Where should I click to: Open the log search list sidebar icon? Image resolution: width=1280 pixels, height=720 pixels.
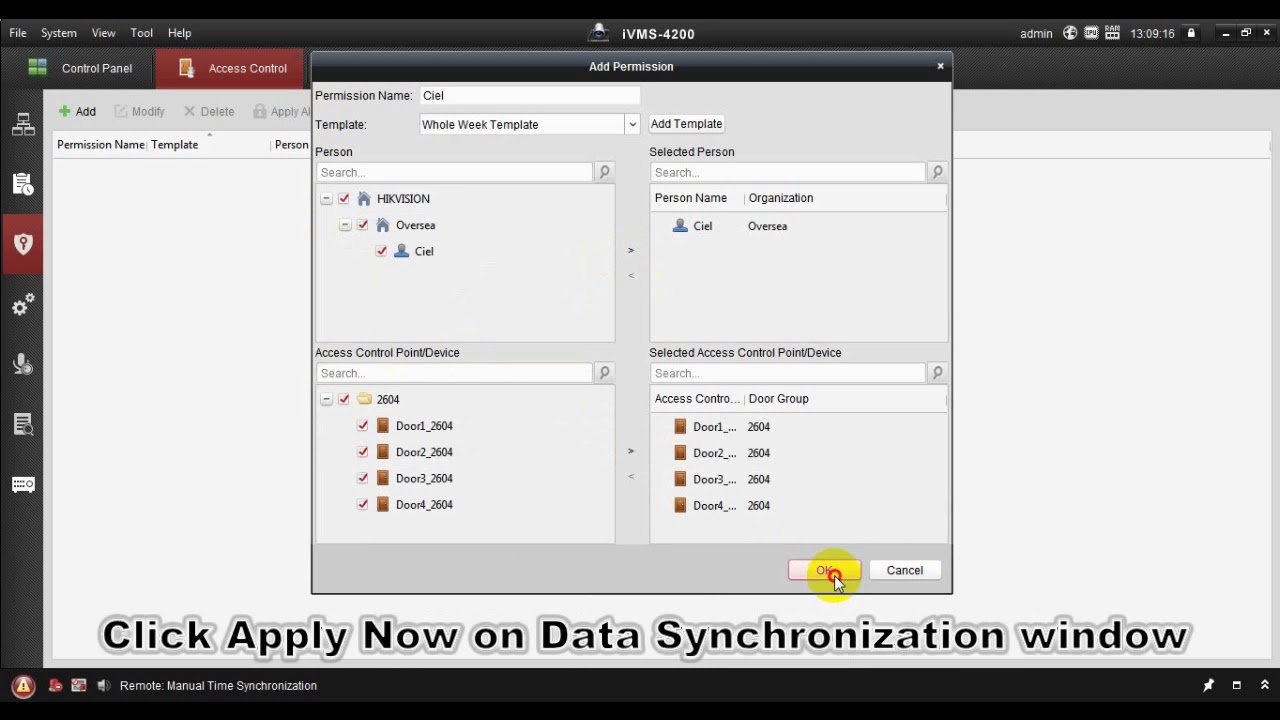point(23,425)
